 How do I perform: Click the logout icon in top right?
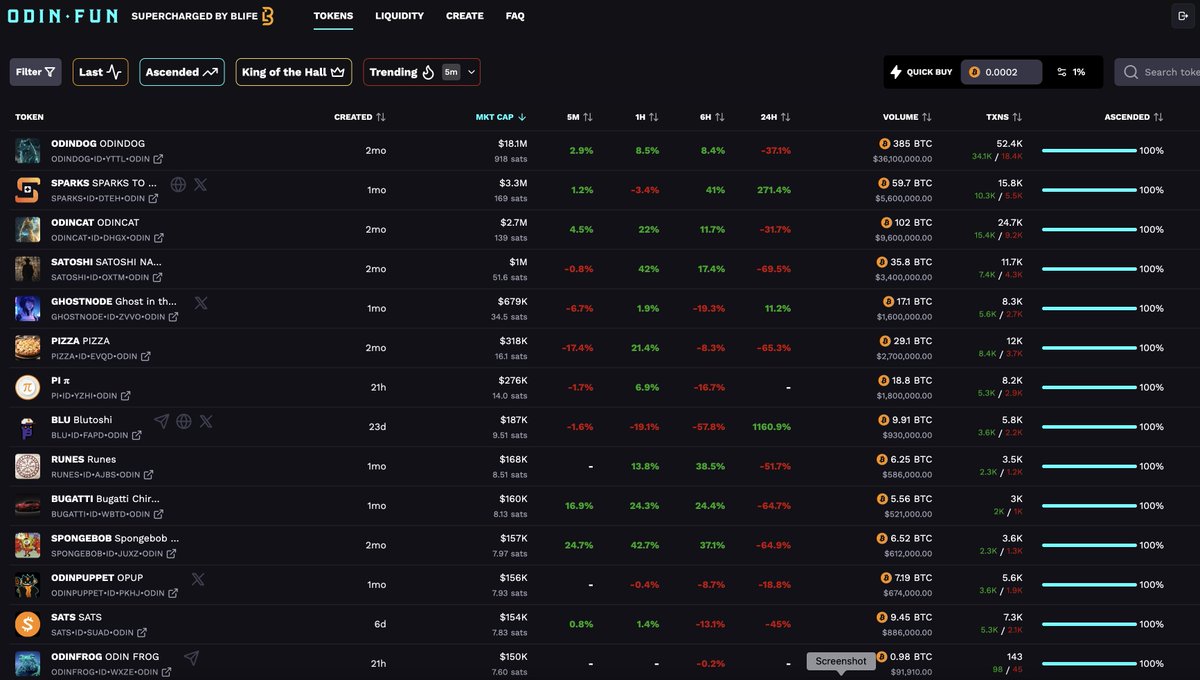coord(1184,16)
